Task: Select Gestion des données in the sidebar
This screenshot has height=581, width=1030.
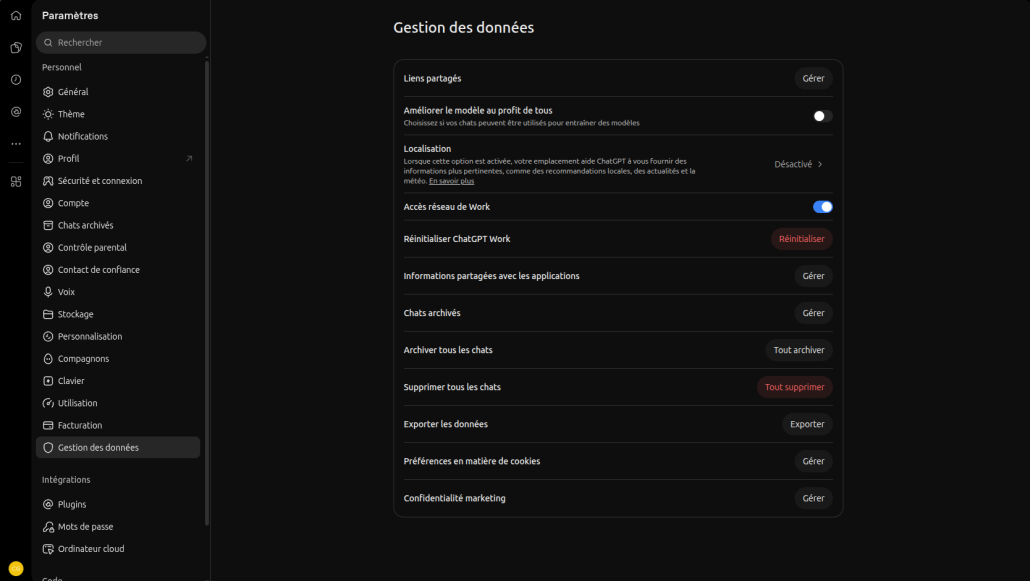Action: point(118,448)
